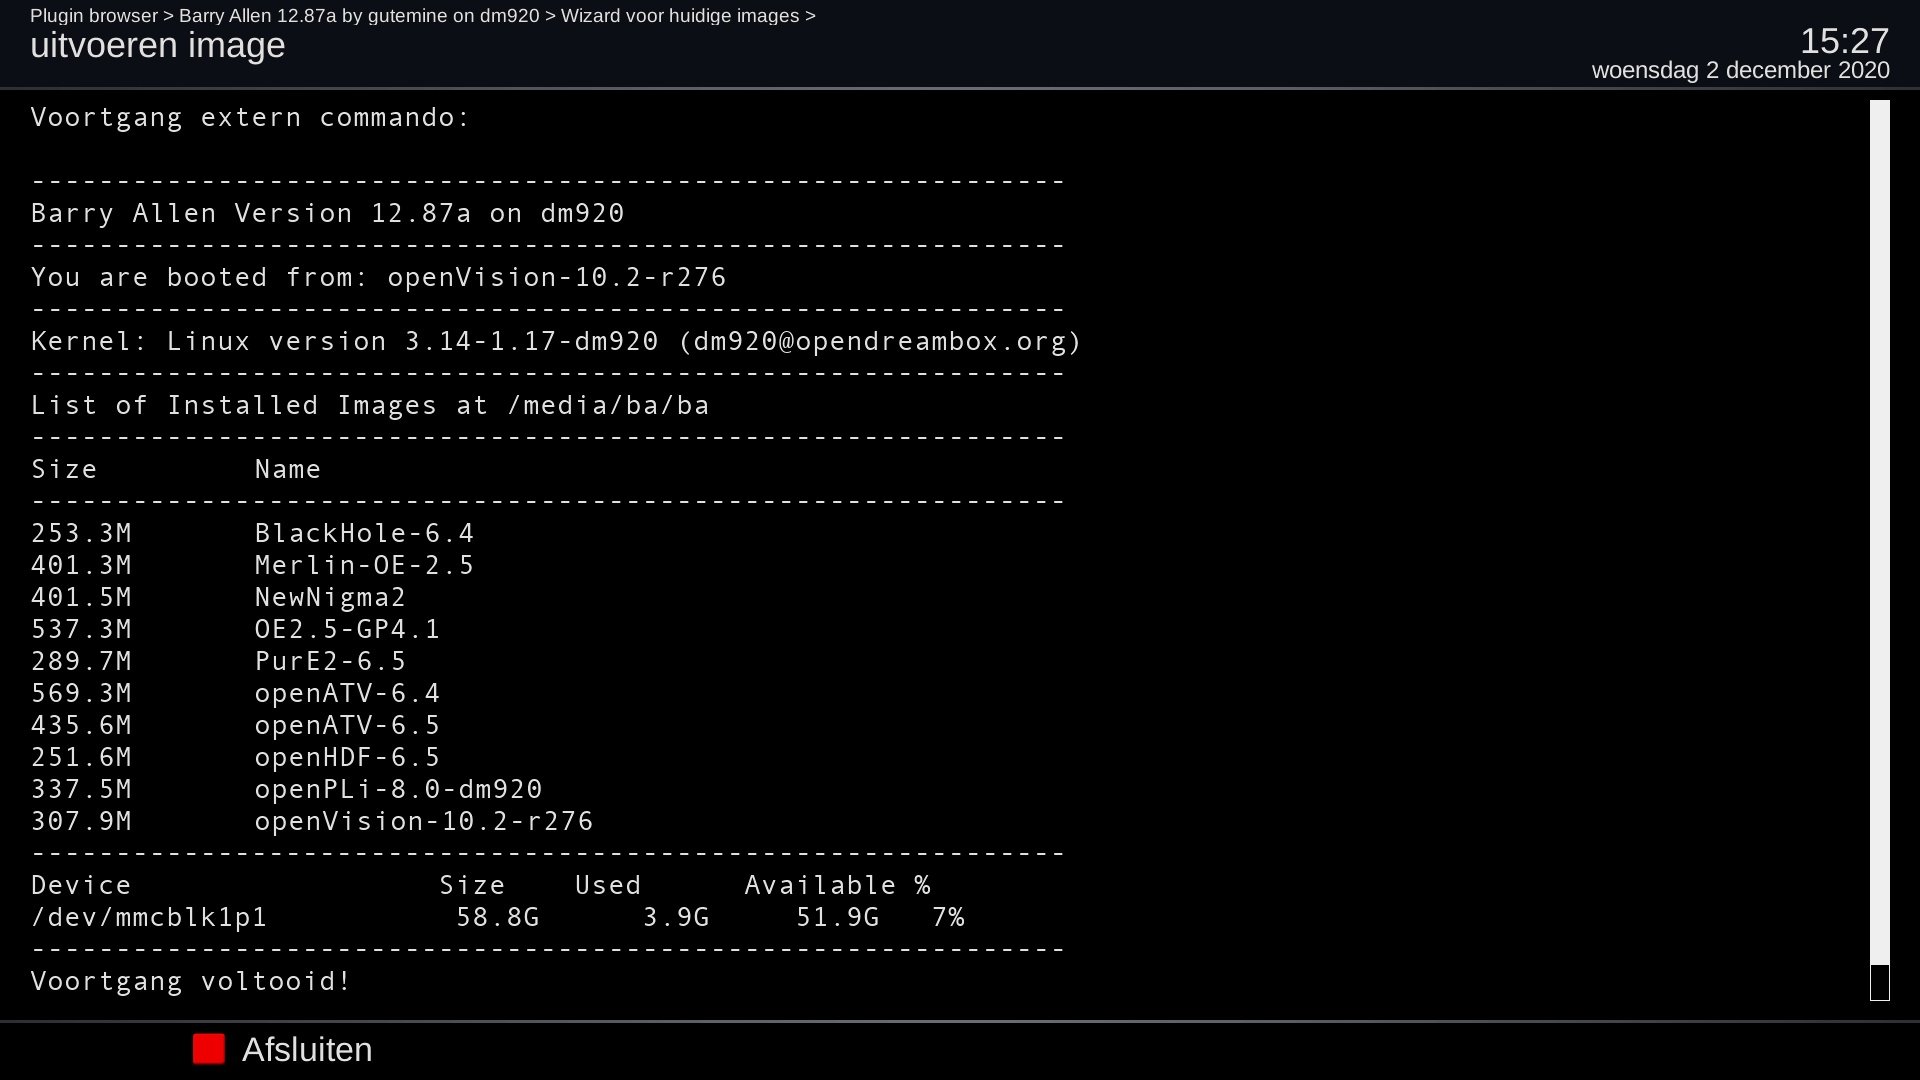Click the 401.5M size value
1920x1080 pixels.
[x=81, y=597]
